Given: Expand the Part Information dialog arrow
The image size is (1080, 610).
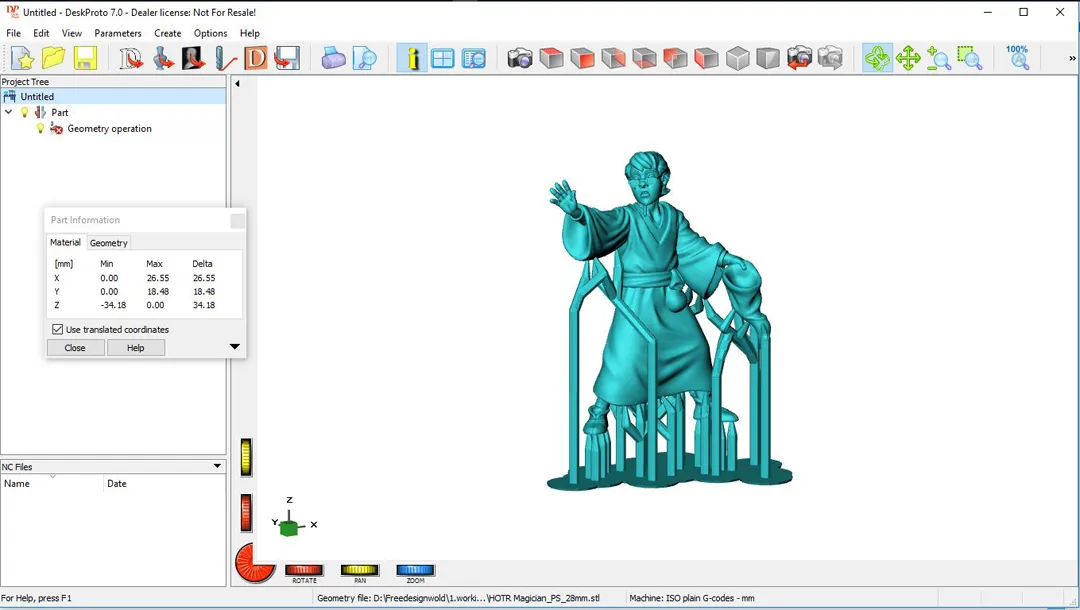Looking at the screenshot, I should 234,347.
